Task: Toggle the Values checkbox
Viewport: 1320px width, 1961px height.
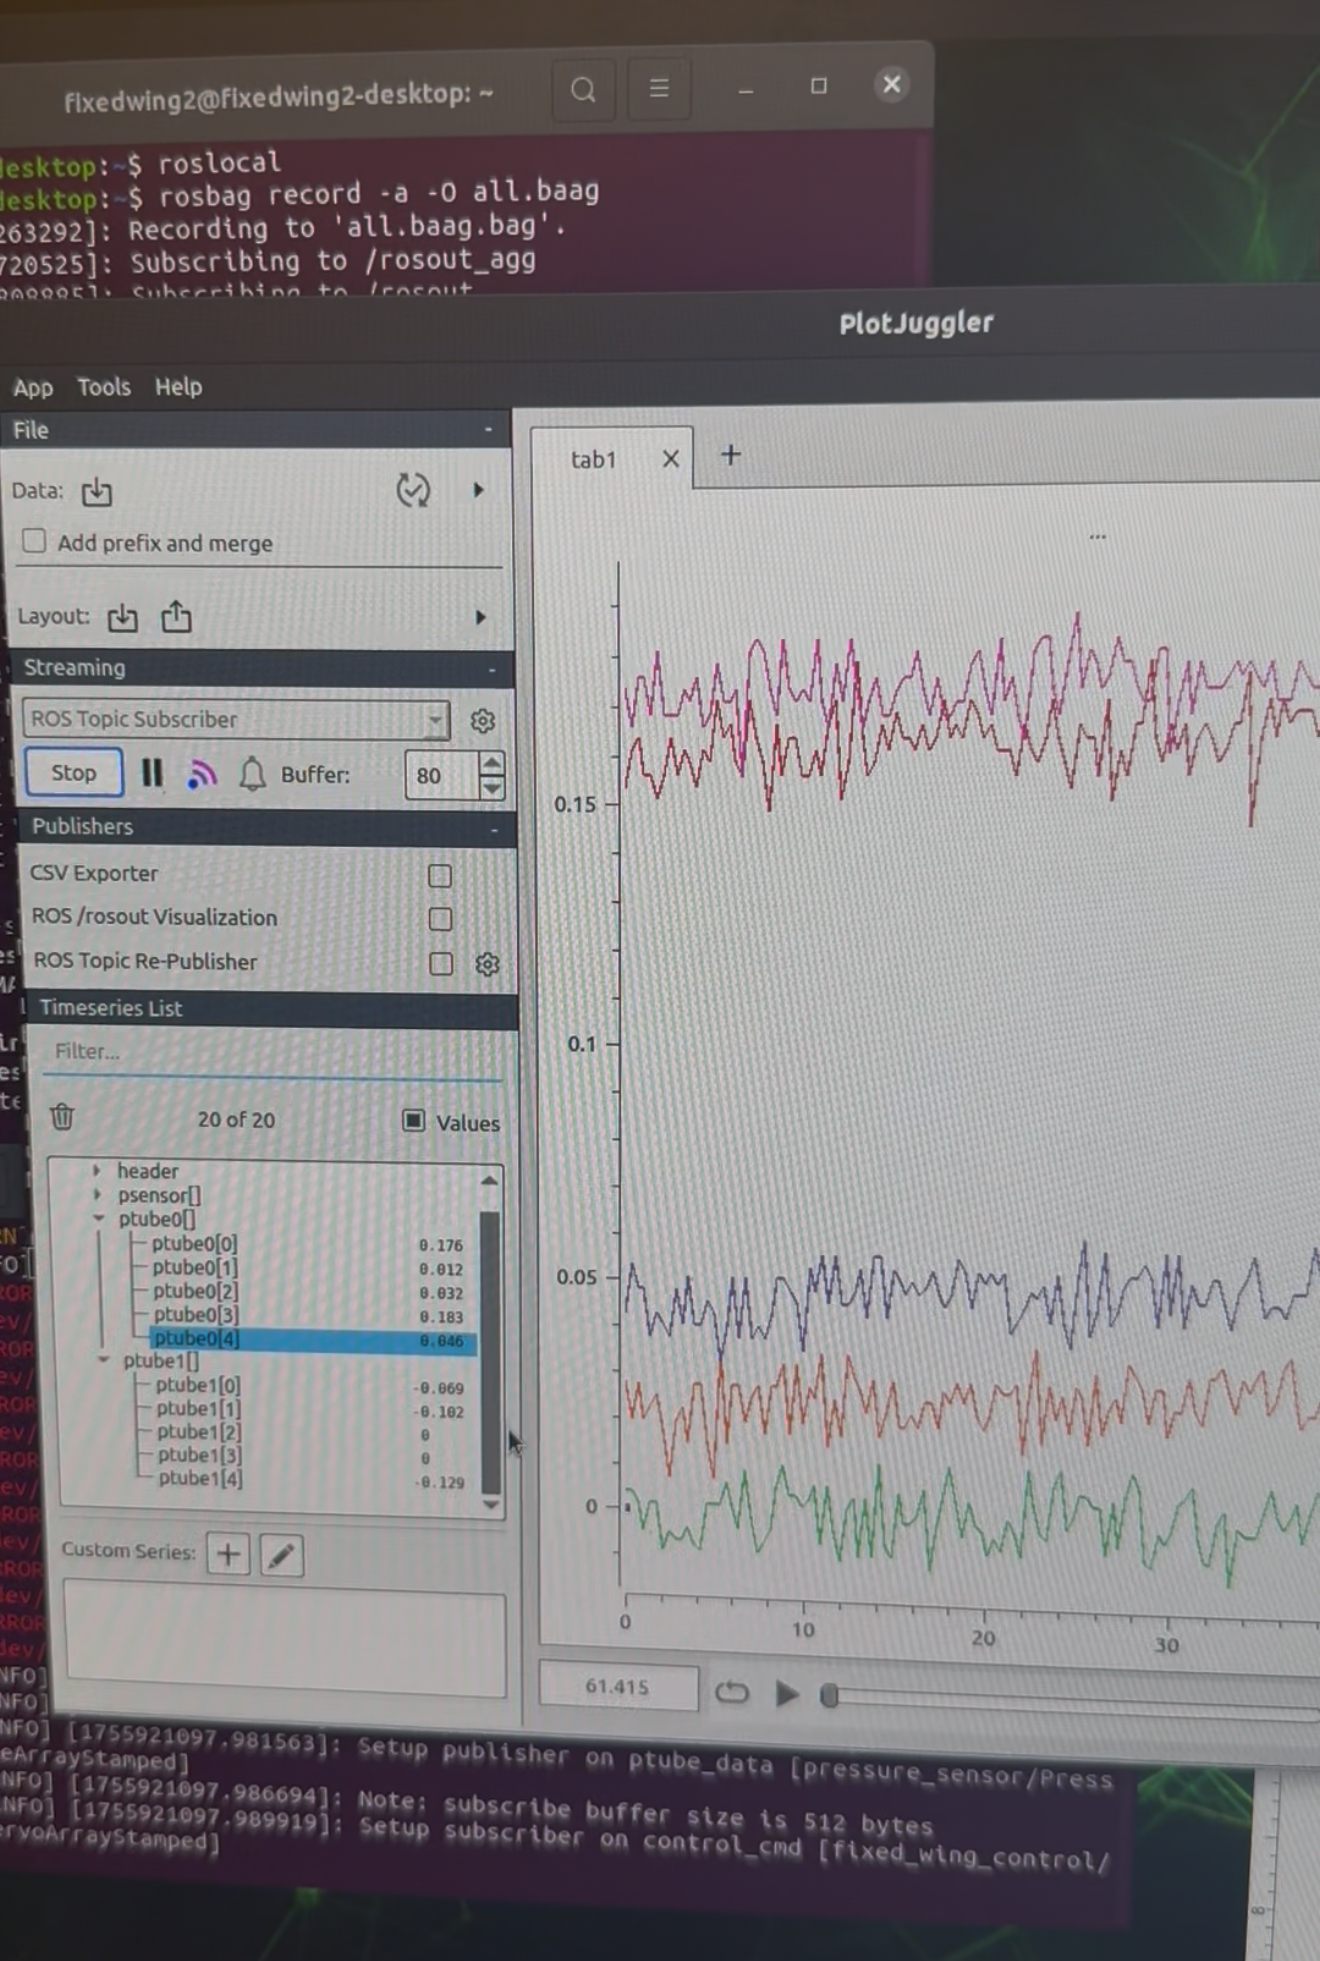Action: click(413, 1120)
